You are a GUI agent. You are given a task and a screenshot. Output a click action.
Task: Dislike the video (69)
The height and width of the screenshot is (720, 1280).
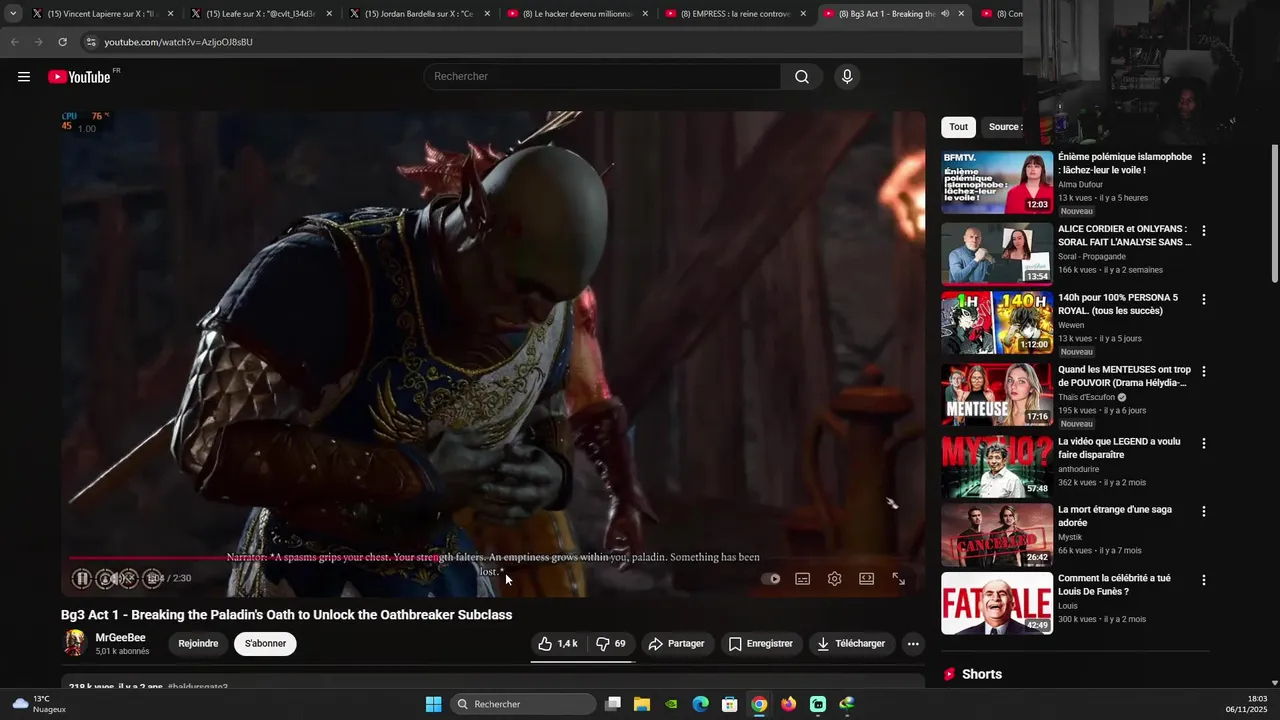click(x=611, y=644)
